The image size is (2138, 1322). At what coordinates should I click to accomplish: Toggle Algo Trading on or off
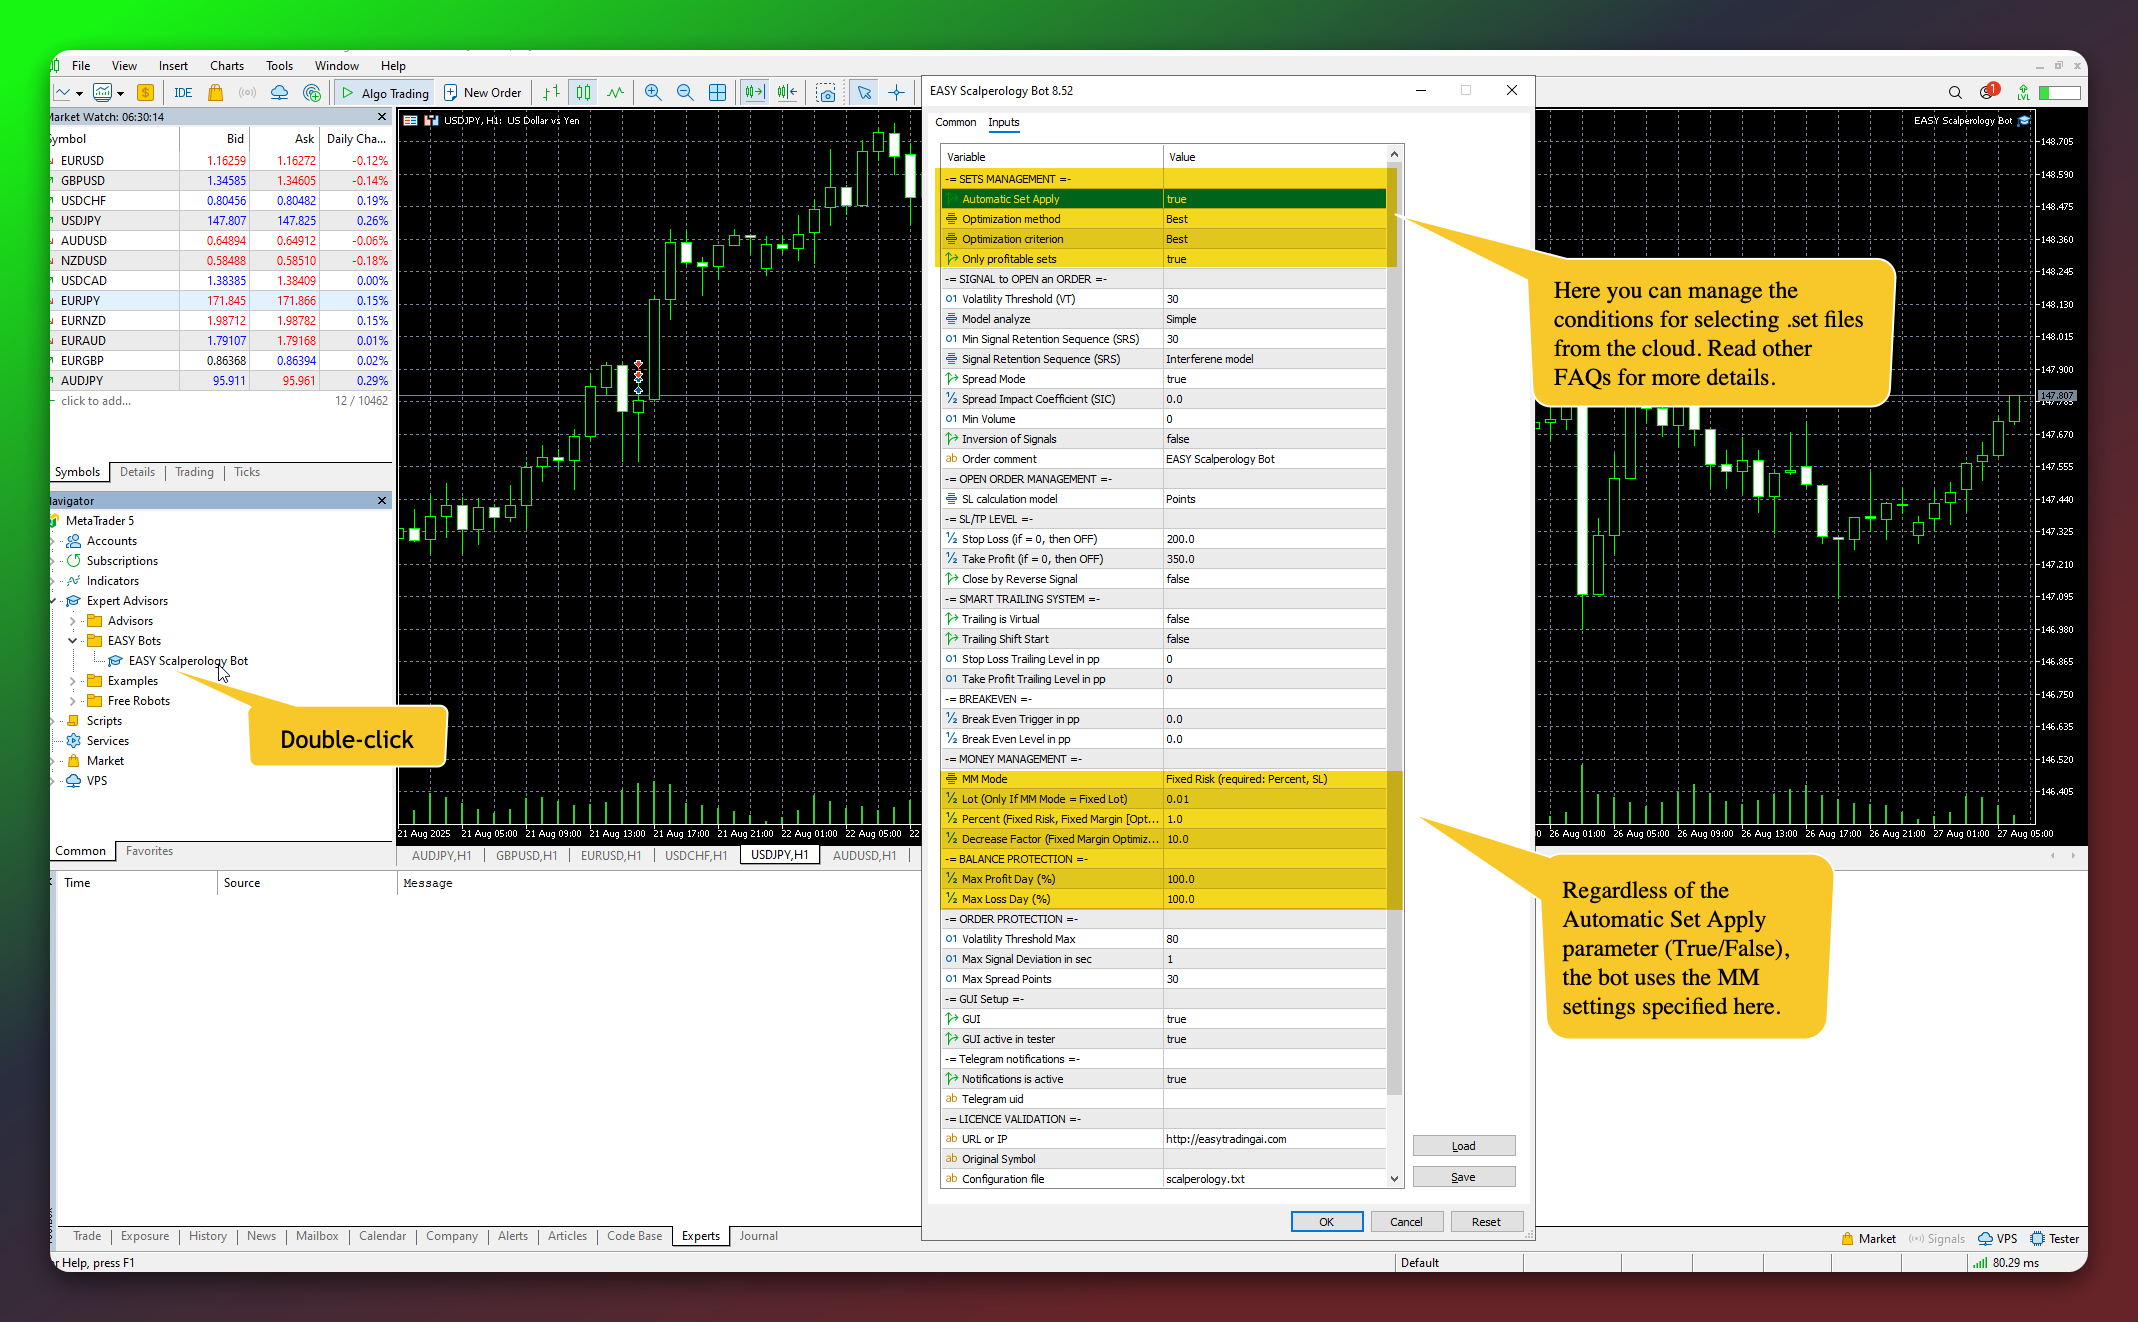pos(385,93)
